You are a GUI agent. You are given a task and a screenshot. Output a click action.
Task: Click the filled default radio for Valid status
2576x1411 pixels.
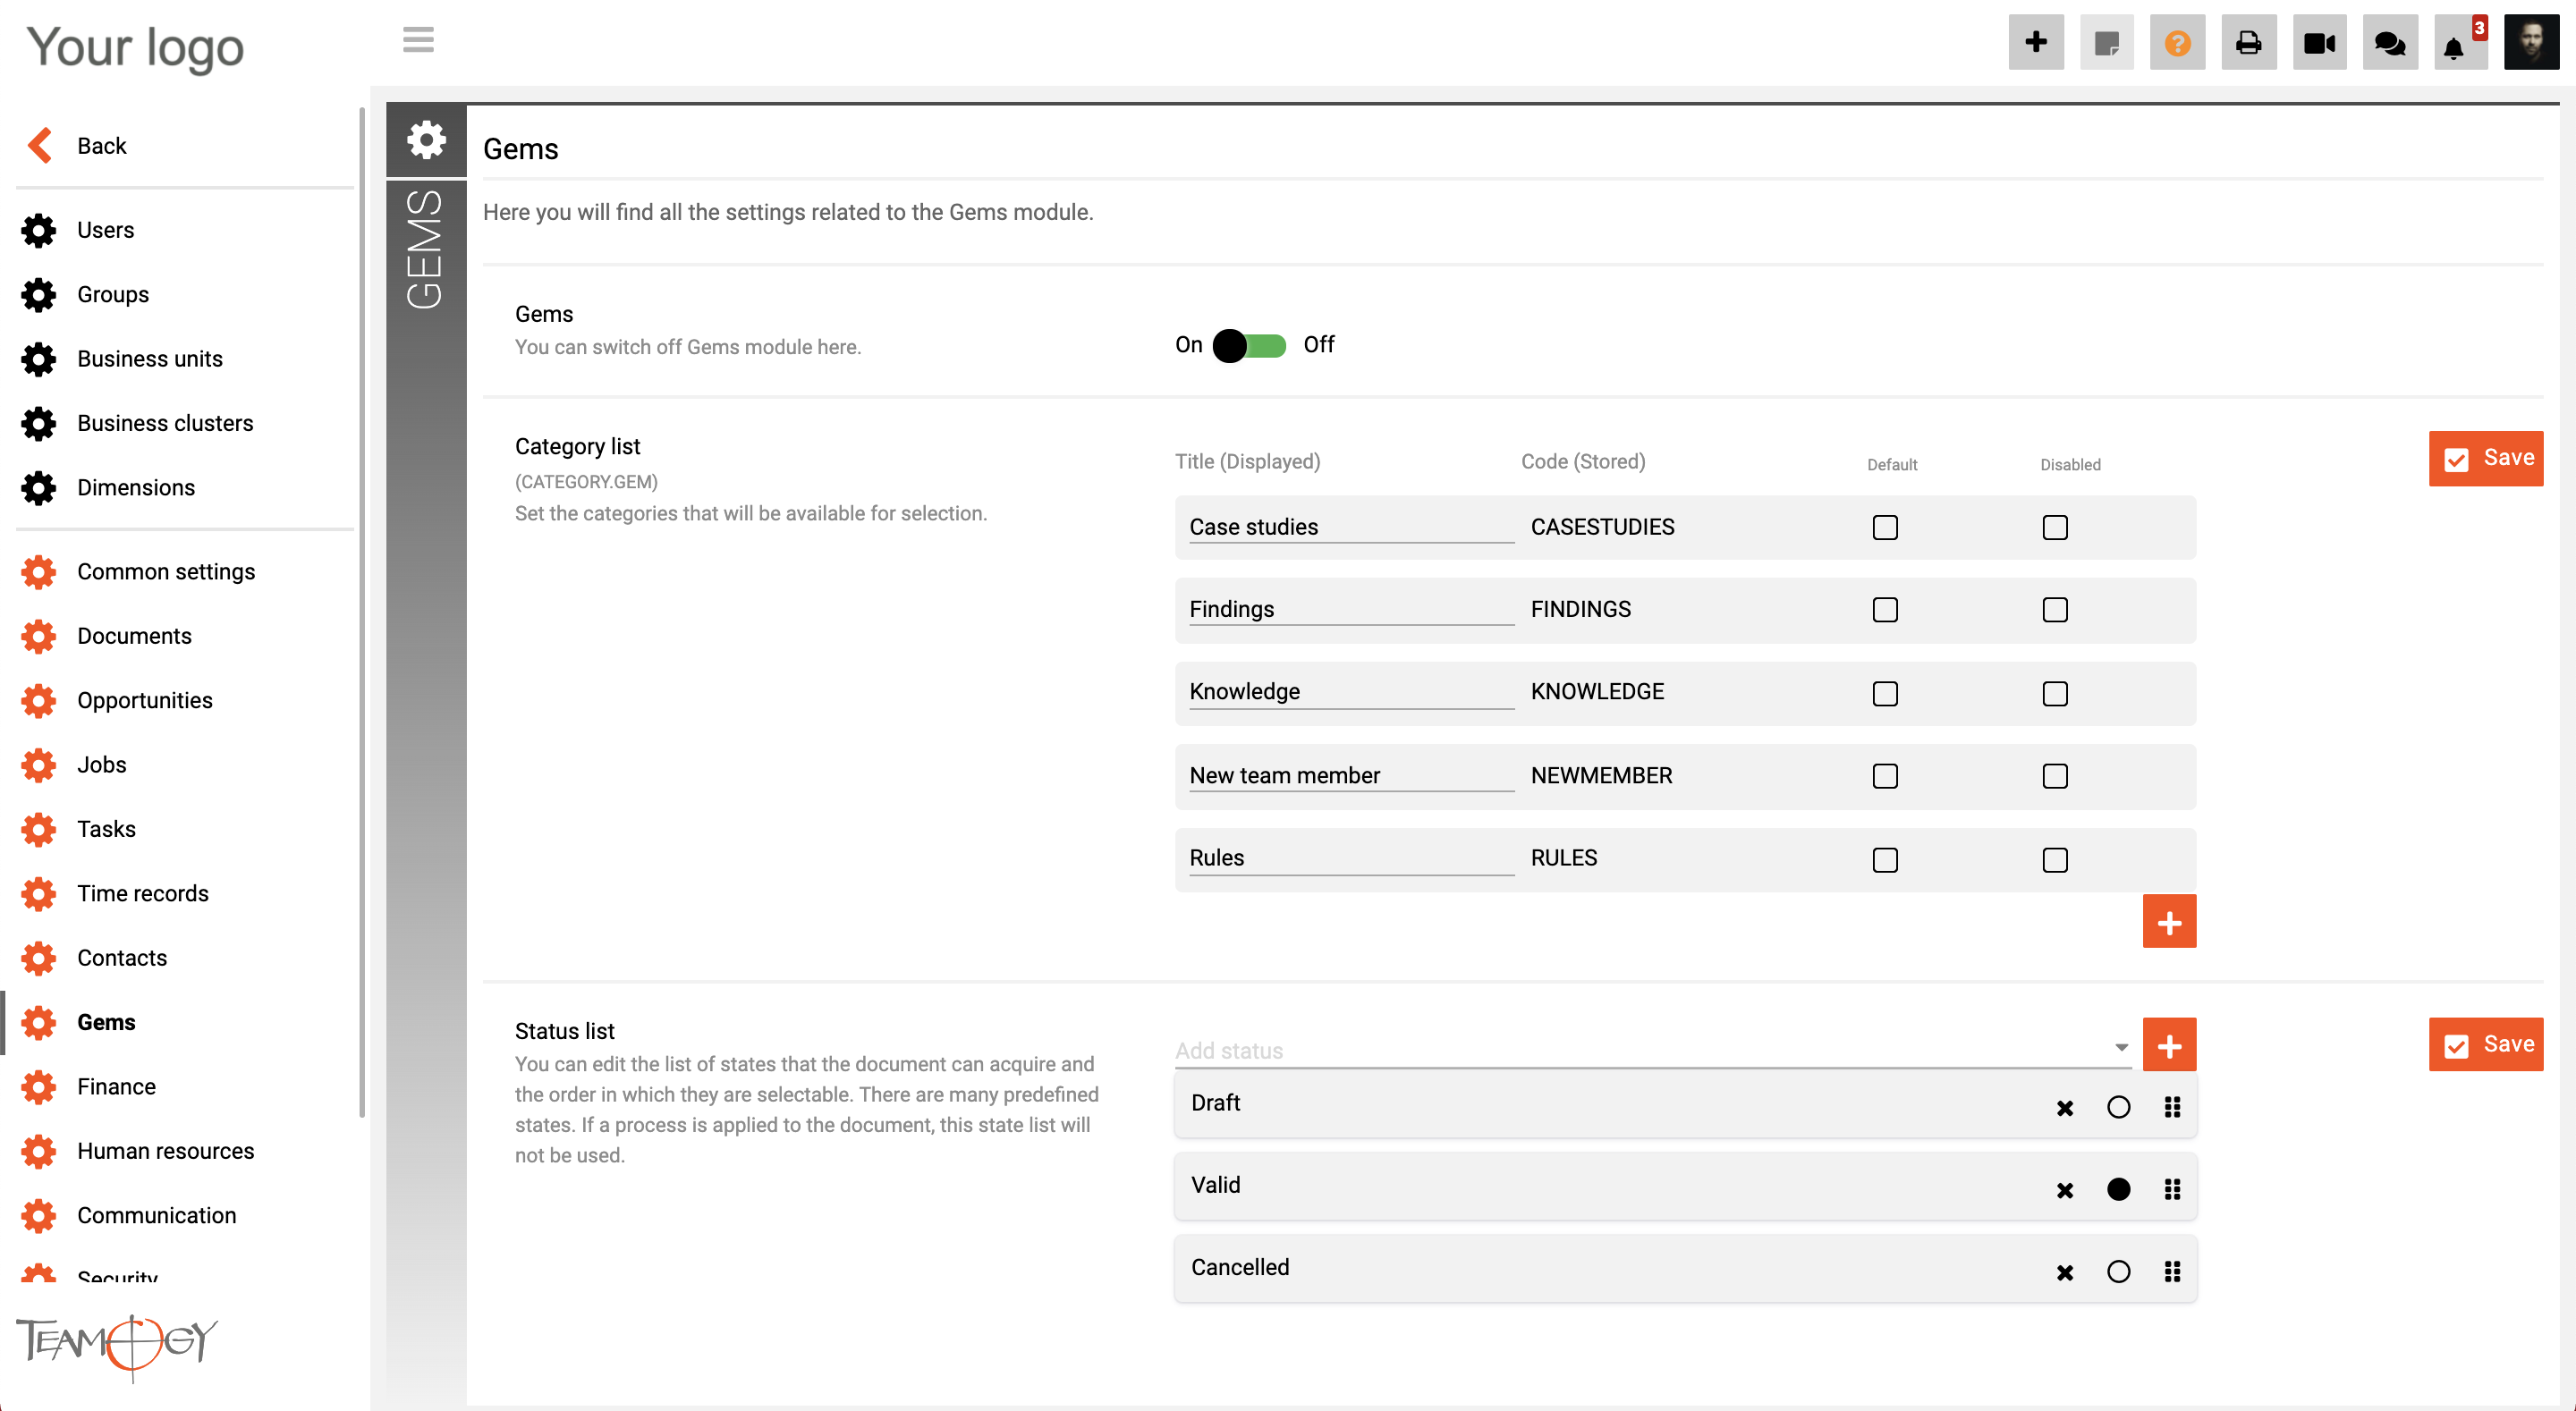(x=2118, y=1189)
